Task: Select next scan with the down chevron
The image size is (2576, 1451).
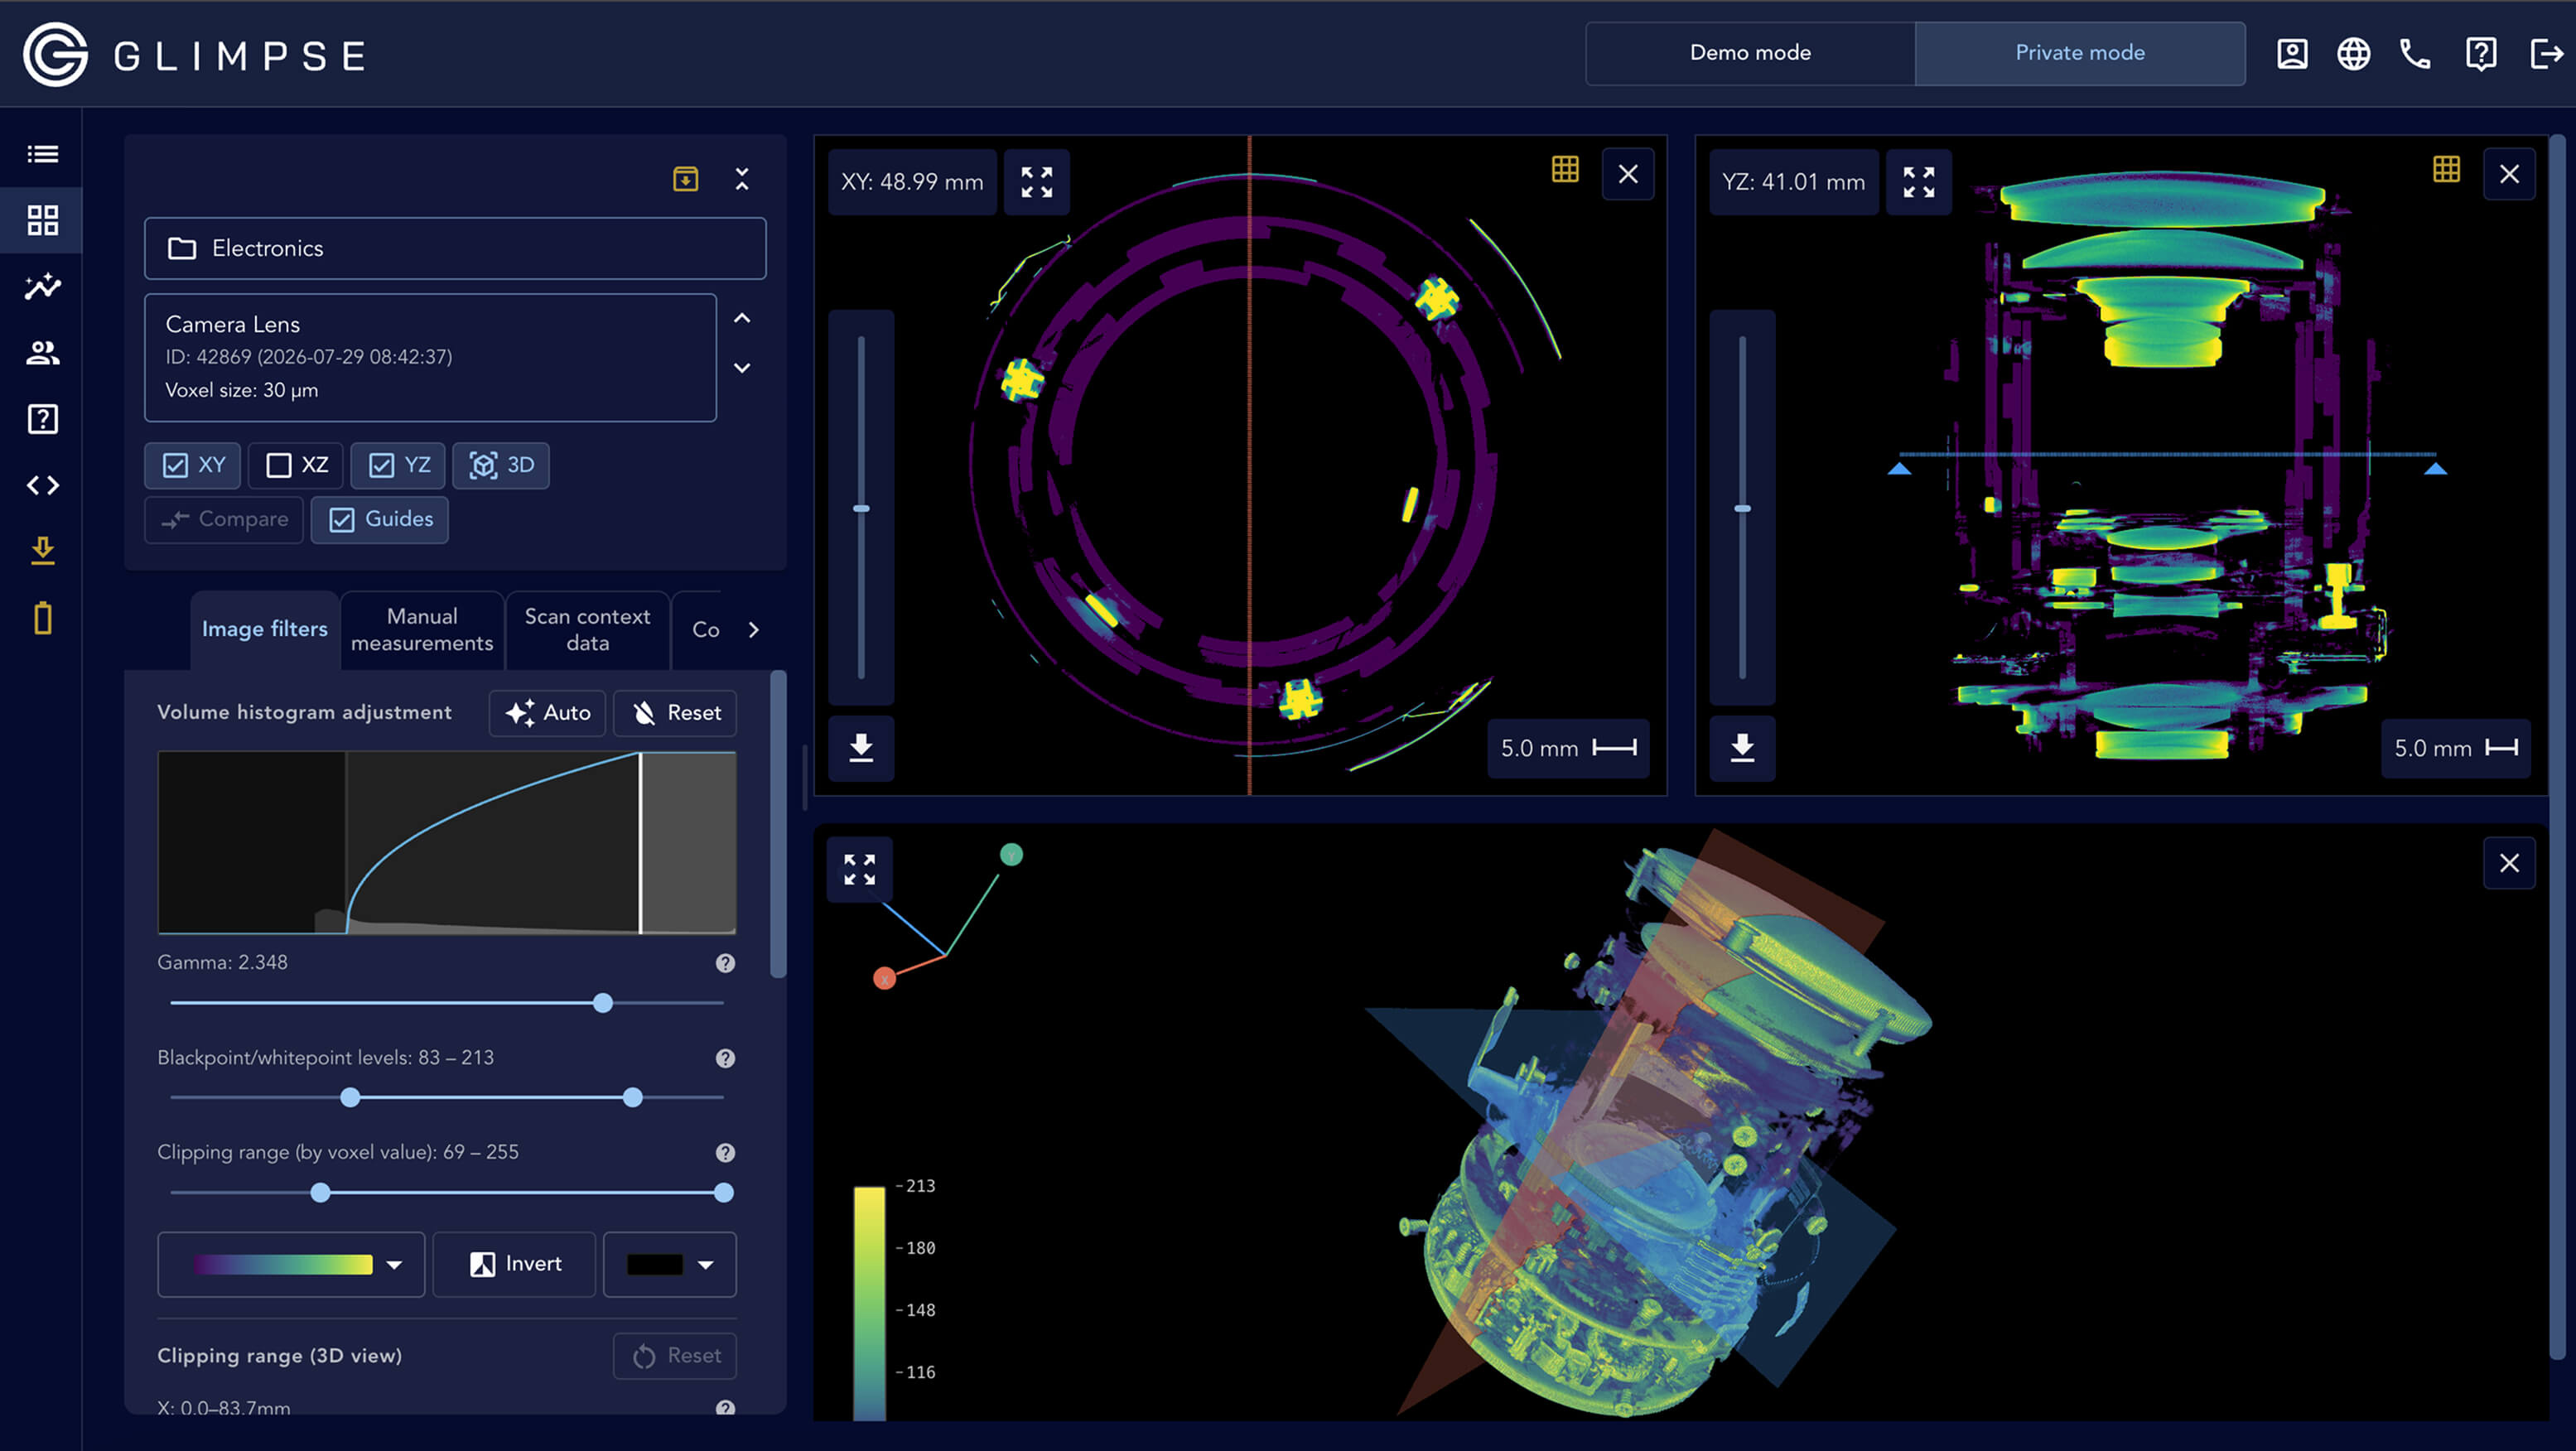Action: tap(742, 368)
